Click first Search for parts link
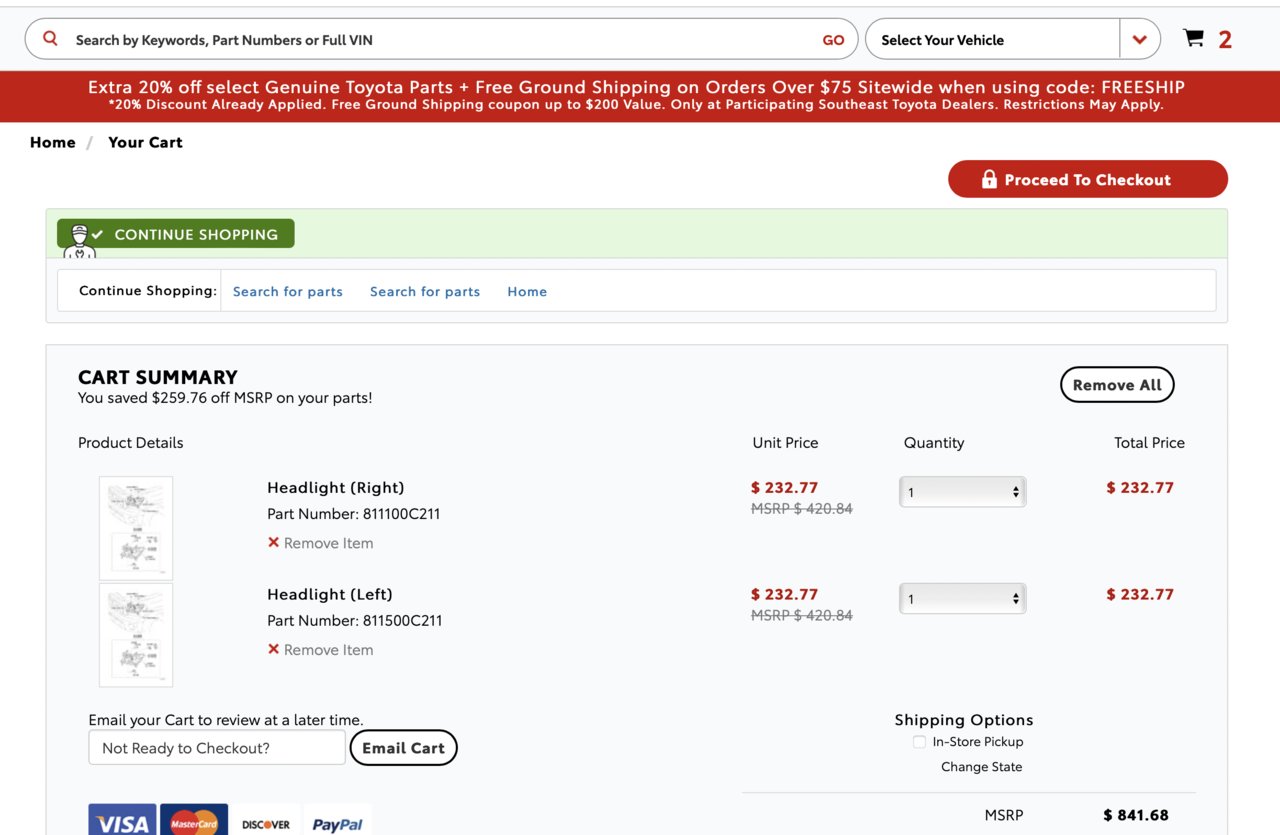The width and height of the screenshot is (1280, 835). click(x=288, y=291)
